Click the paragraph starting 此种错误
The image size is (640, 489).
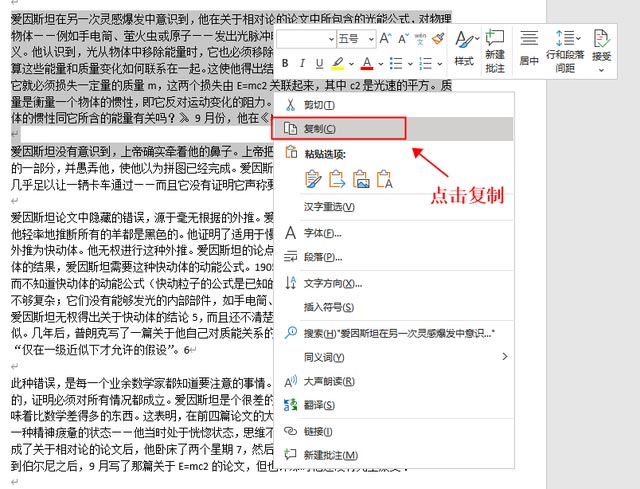click(142, 425)
